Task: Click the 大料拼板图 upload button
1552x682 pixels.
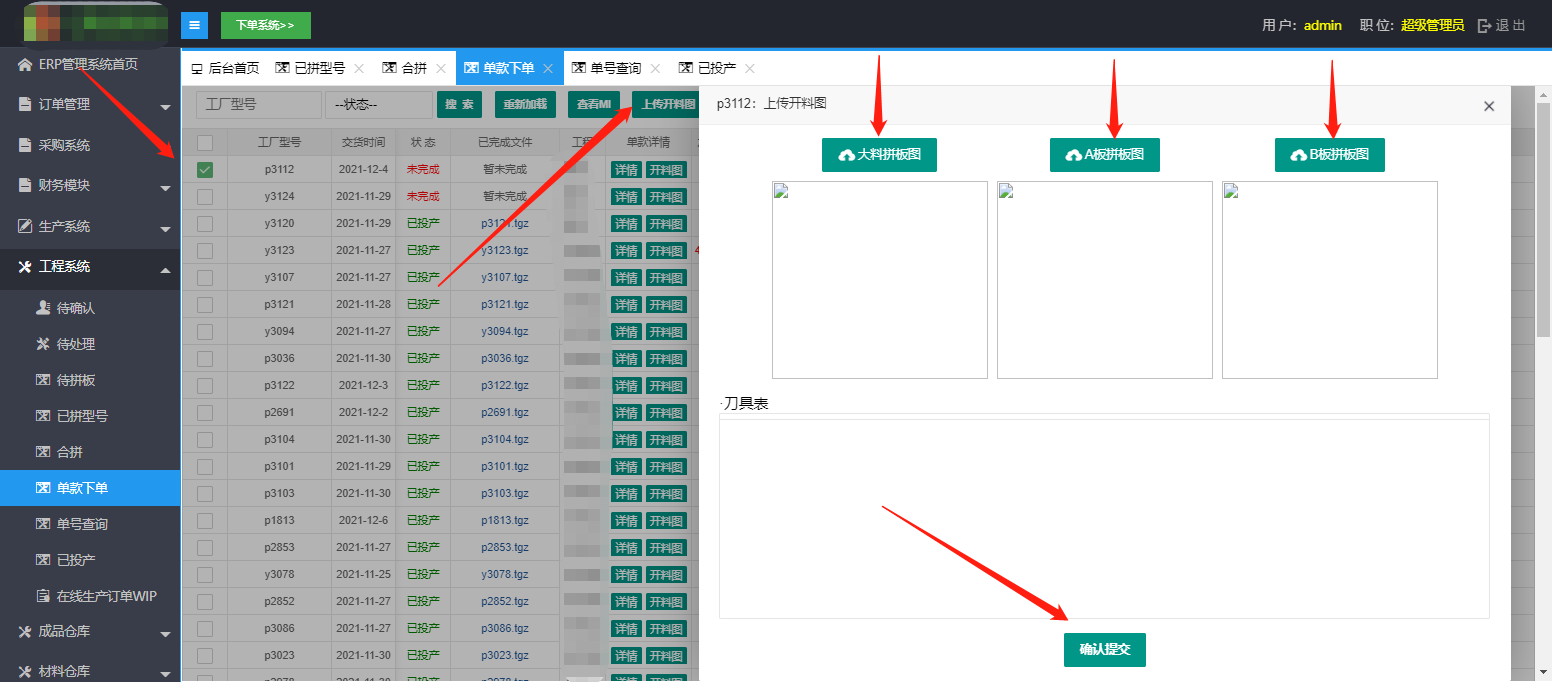Action: (879, 155)
